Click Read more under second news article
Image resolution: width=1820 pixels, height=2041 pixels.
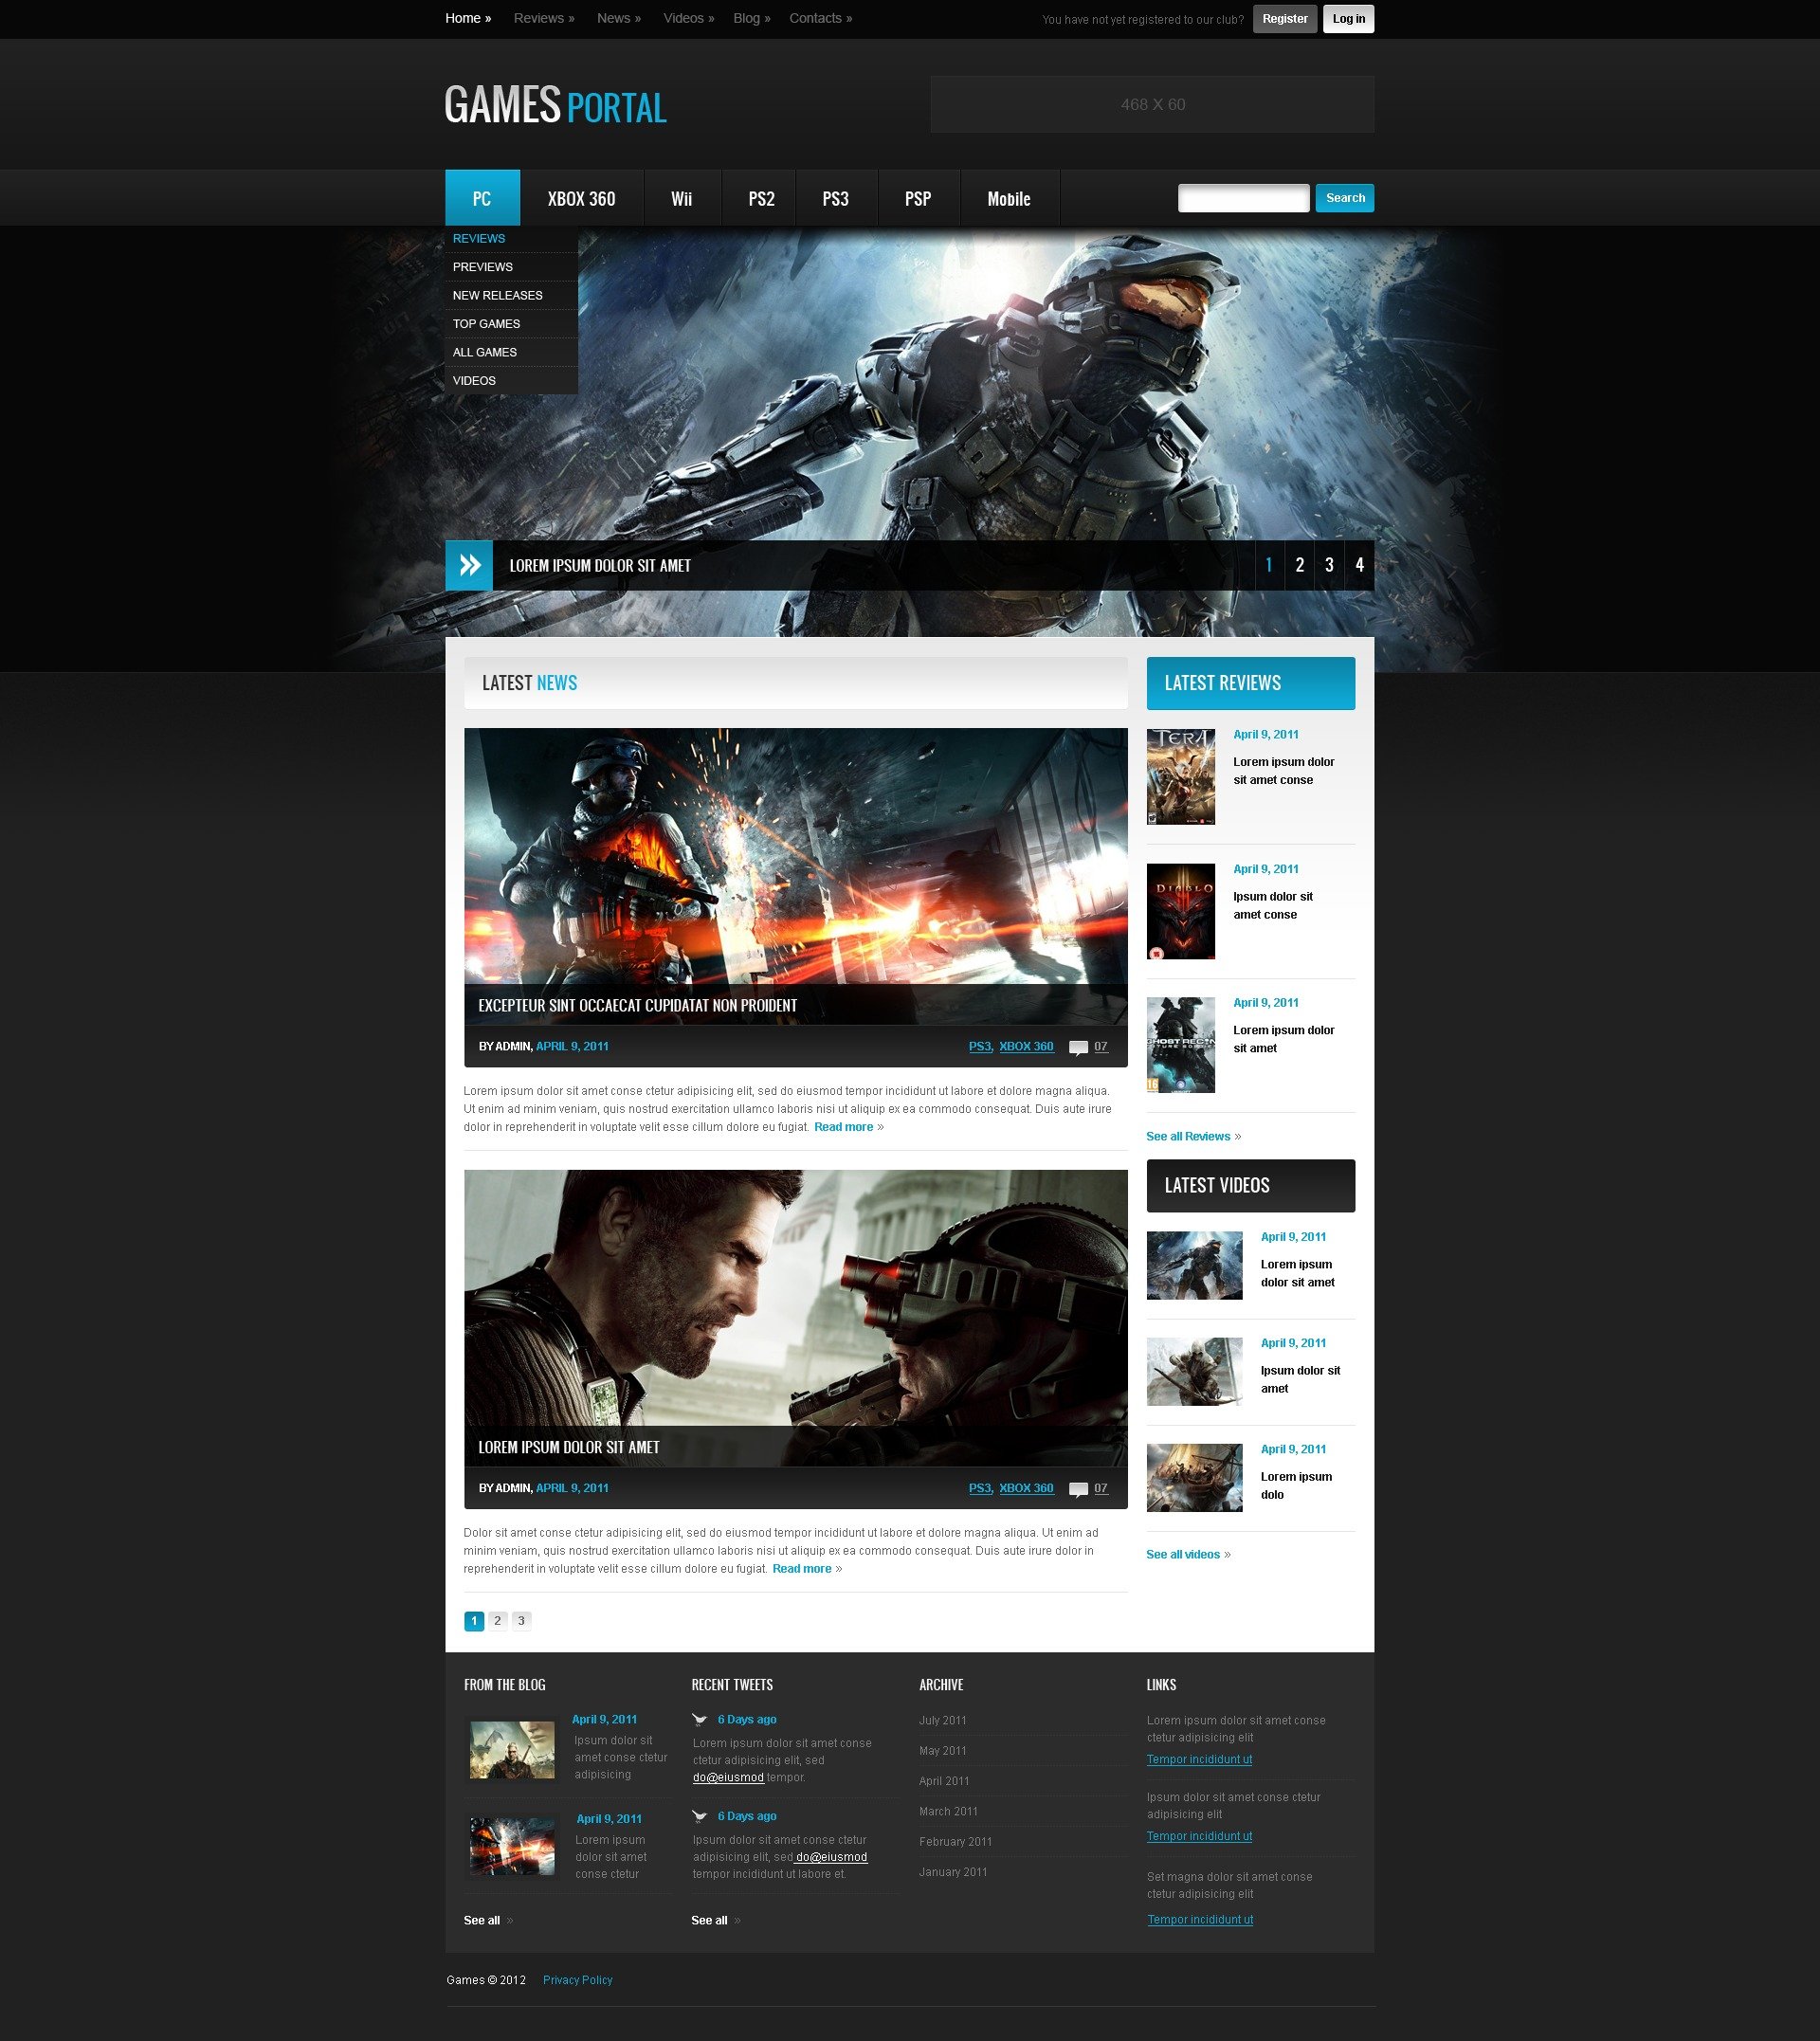801,1569
